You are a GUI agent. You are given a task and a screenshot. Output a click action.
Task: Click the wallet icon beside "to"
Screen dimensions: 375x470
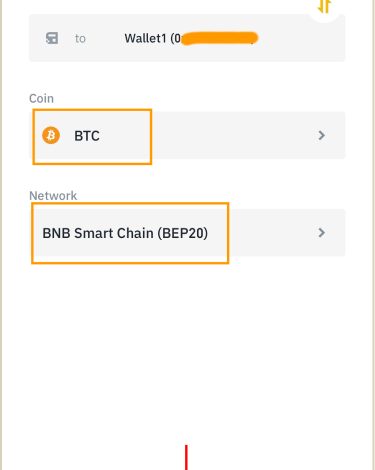(52, 38)
